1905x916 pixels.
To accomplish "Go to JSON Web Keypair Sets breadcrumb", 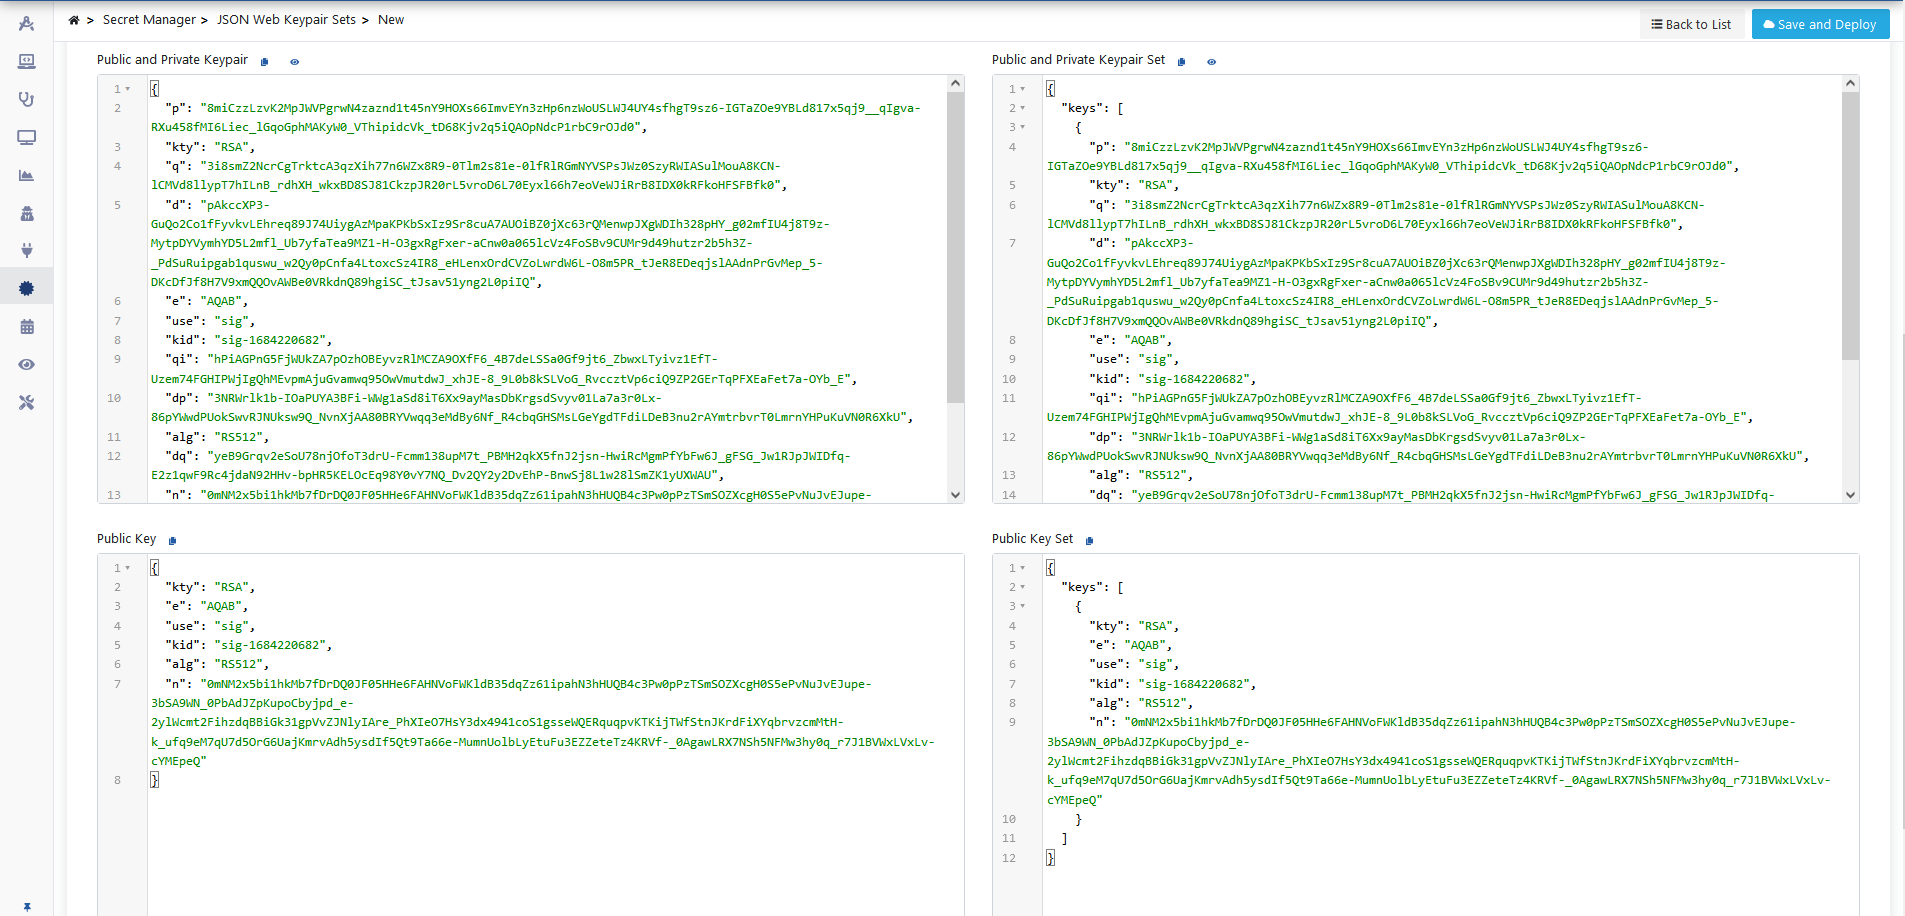I will coord(286,20).
